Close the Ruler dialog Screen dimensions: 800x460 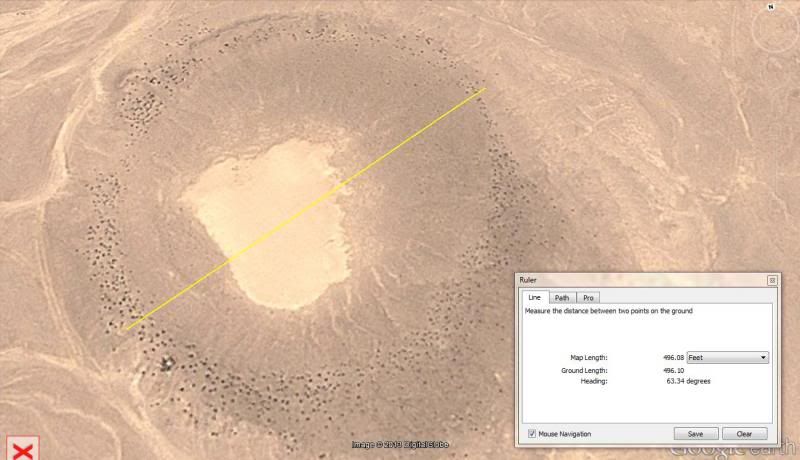coord(772,280)
